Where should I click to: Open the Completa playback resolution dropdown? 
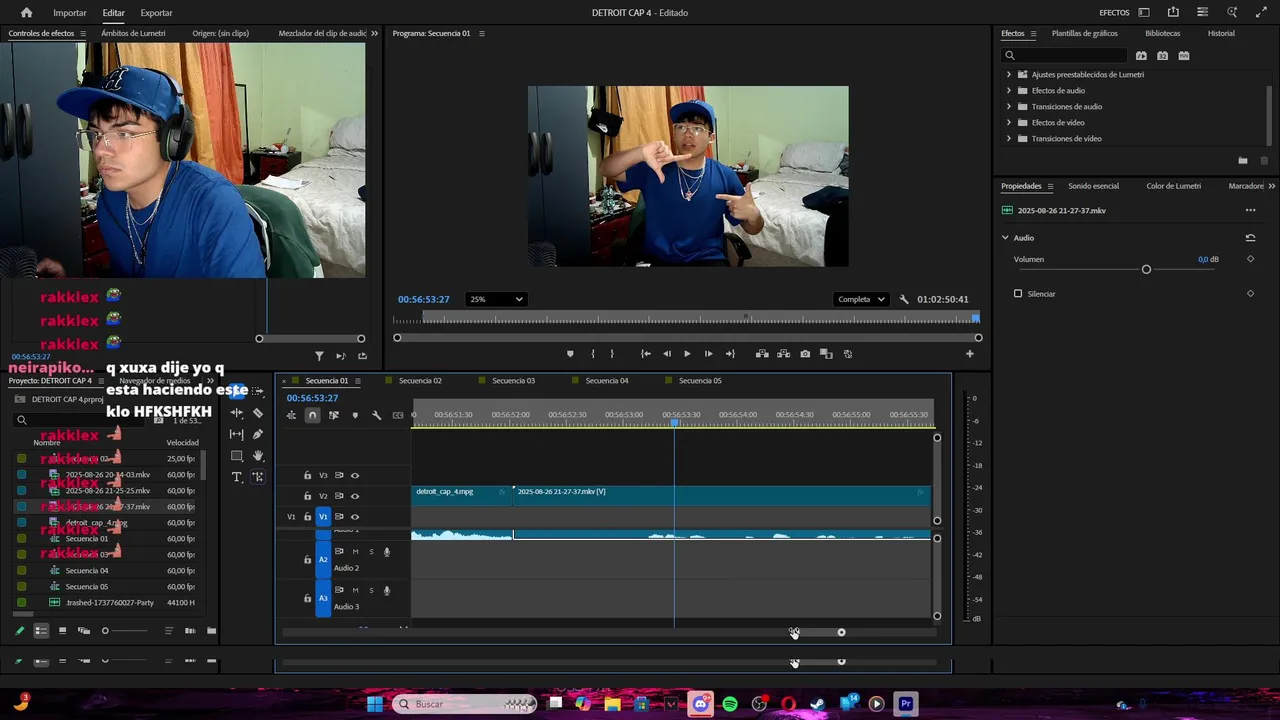[861, 299]
